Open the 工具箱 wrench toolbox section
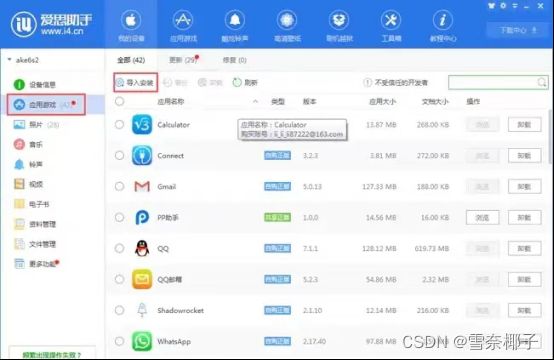 (x=391, y=25)
